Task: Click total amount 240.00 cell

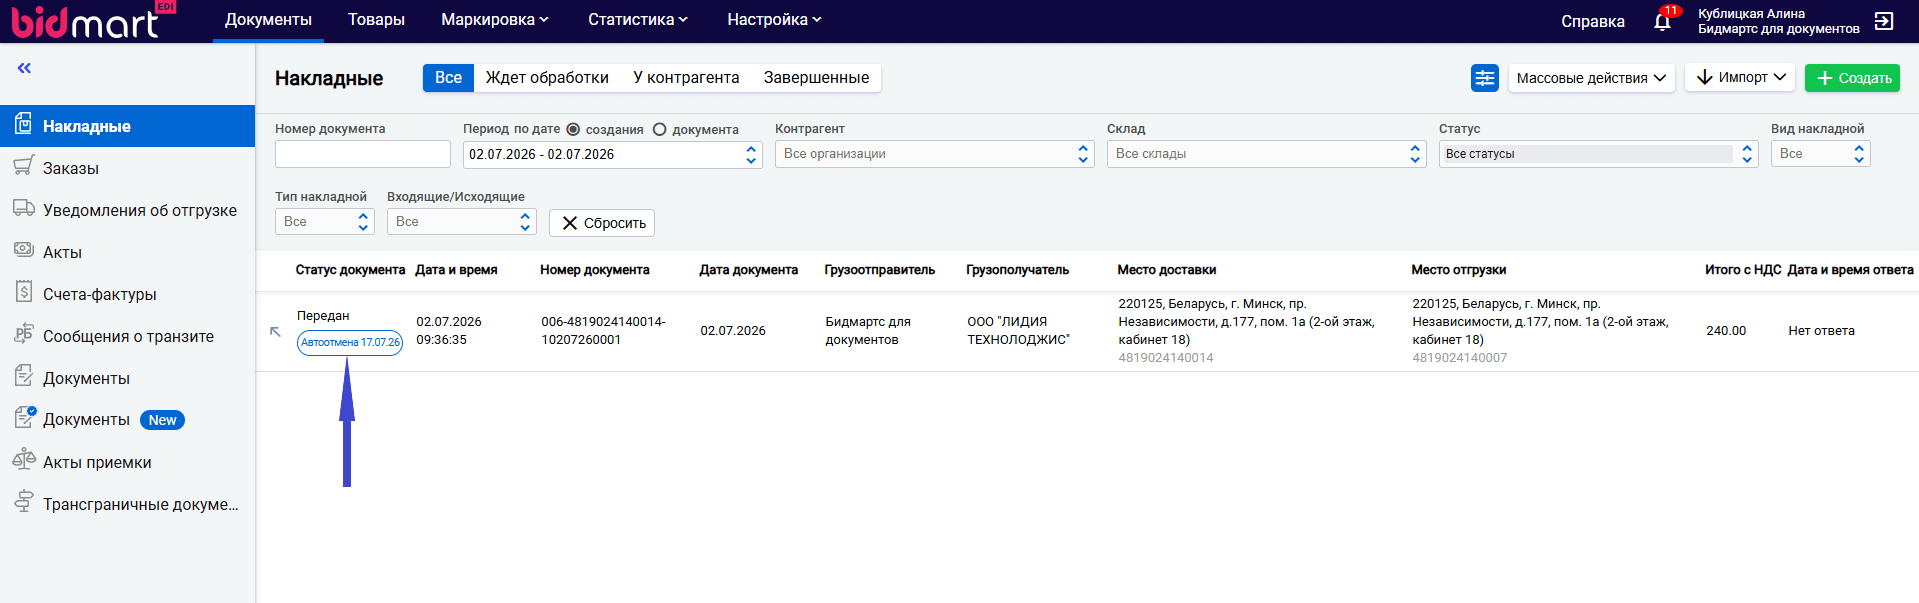Action: pyautogui.click(x=1726, y=331)
